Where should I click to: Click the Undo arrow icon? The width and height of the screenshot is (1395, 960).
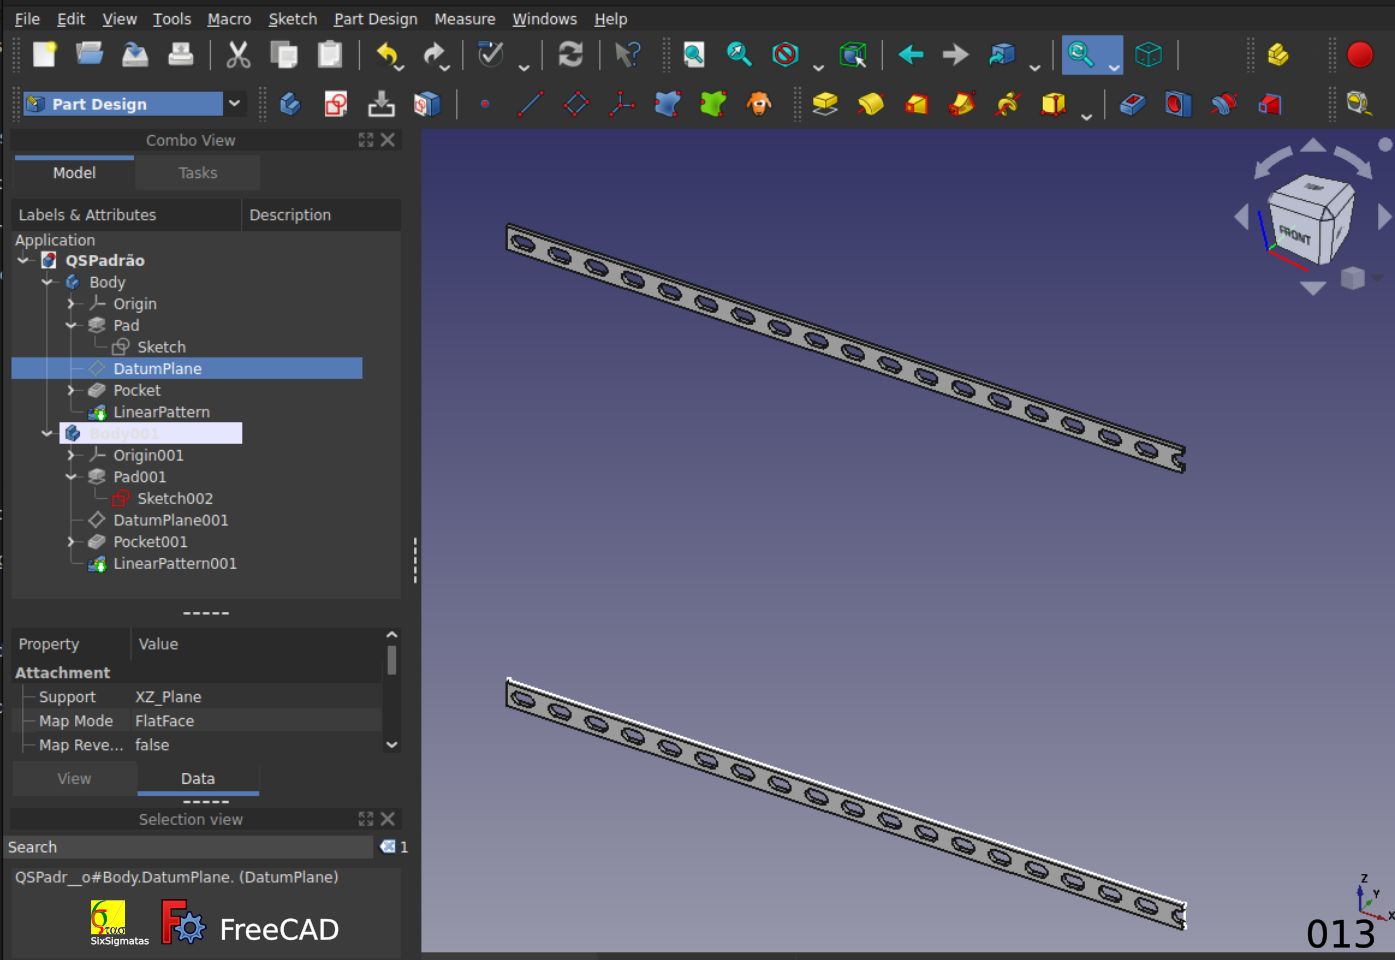(x=387, y=55)
